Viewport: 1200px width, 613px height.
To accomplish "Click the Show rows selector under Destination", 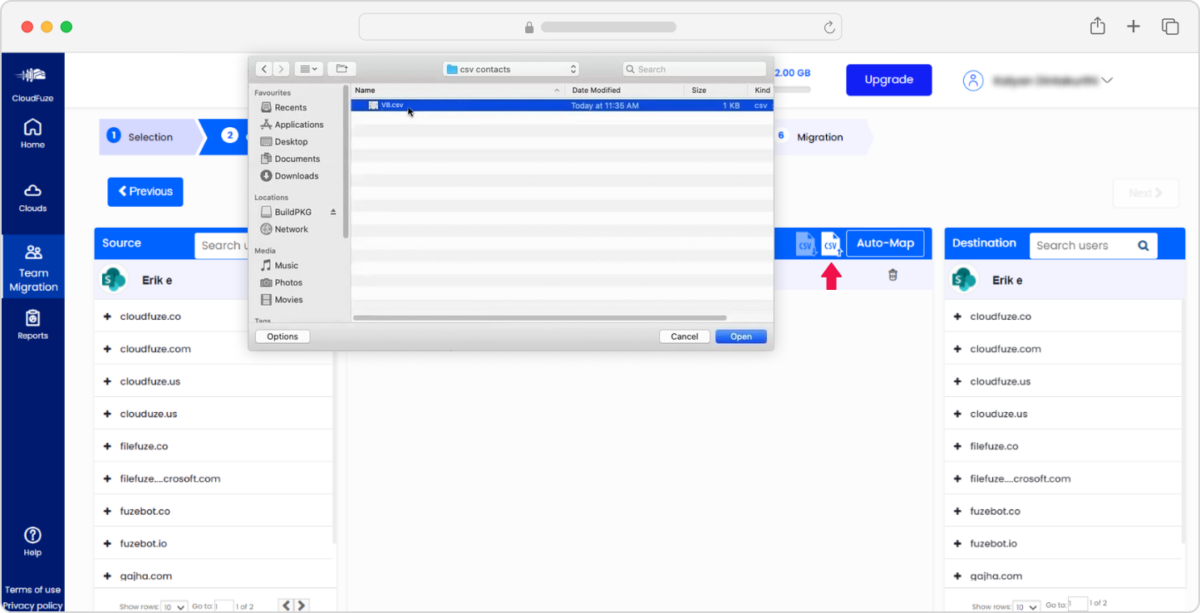I will (x=1028, y=606).
